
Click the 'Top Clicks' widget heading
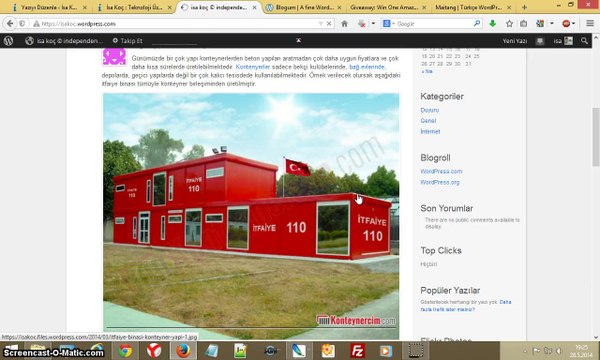click(441, 251)
